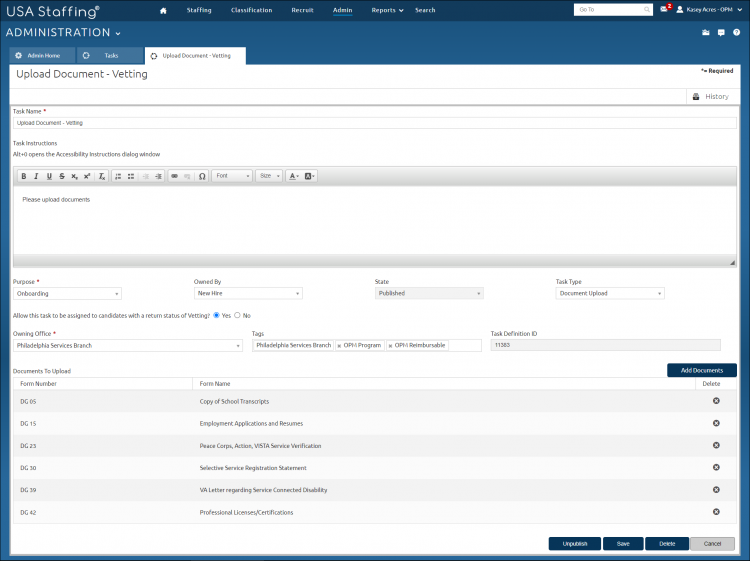Open the Search menu item
Image resolution: width=750 pixels, height=561 pixels.
[425, 10]
